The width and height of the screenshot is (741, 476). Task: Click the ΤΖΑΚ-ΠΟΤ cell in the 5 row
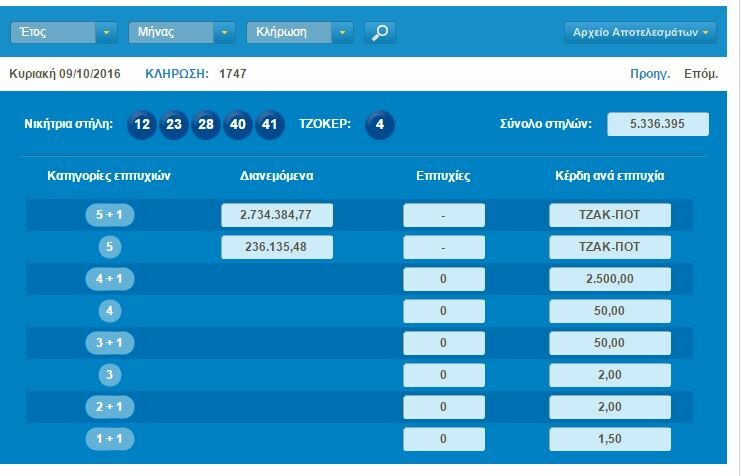610,247
